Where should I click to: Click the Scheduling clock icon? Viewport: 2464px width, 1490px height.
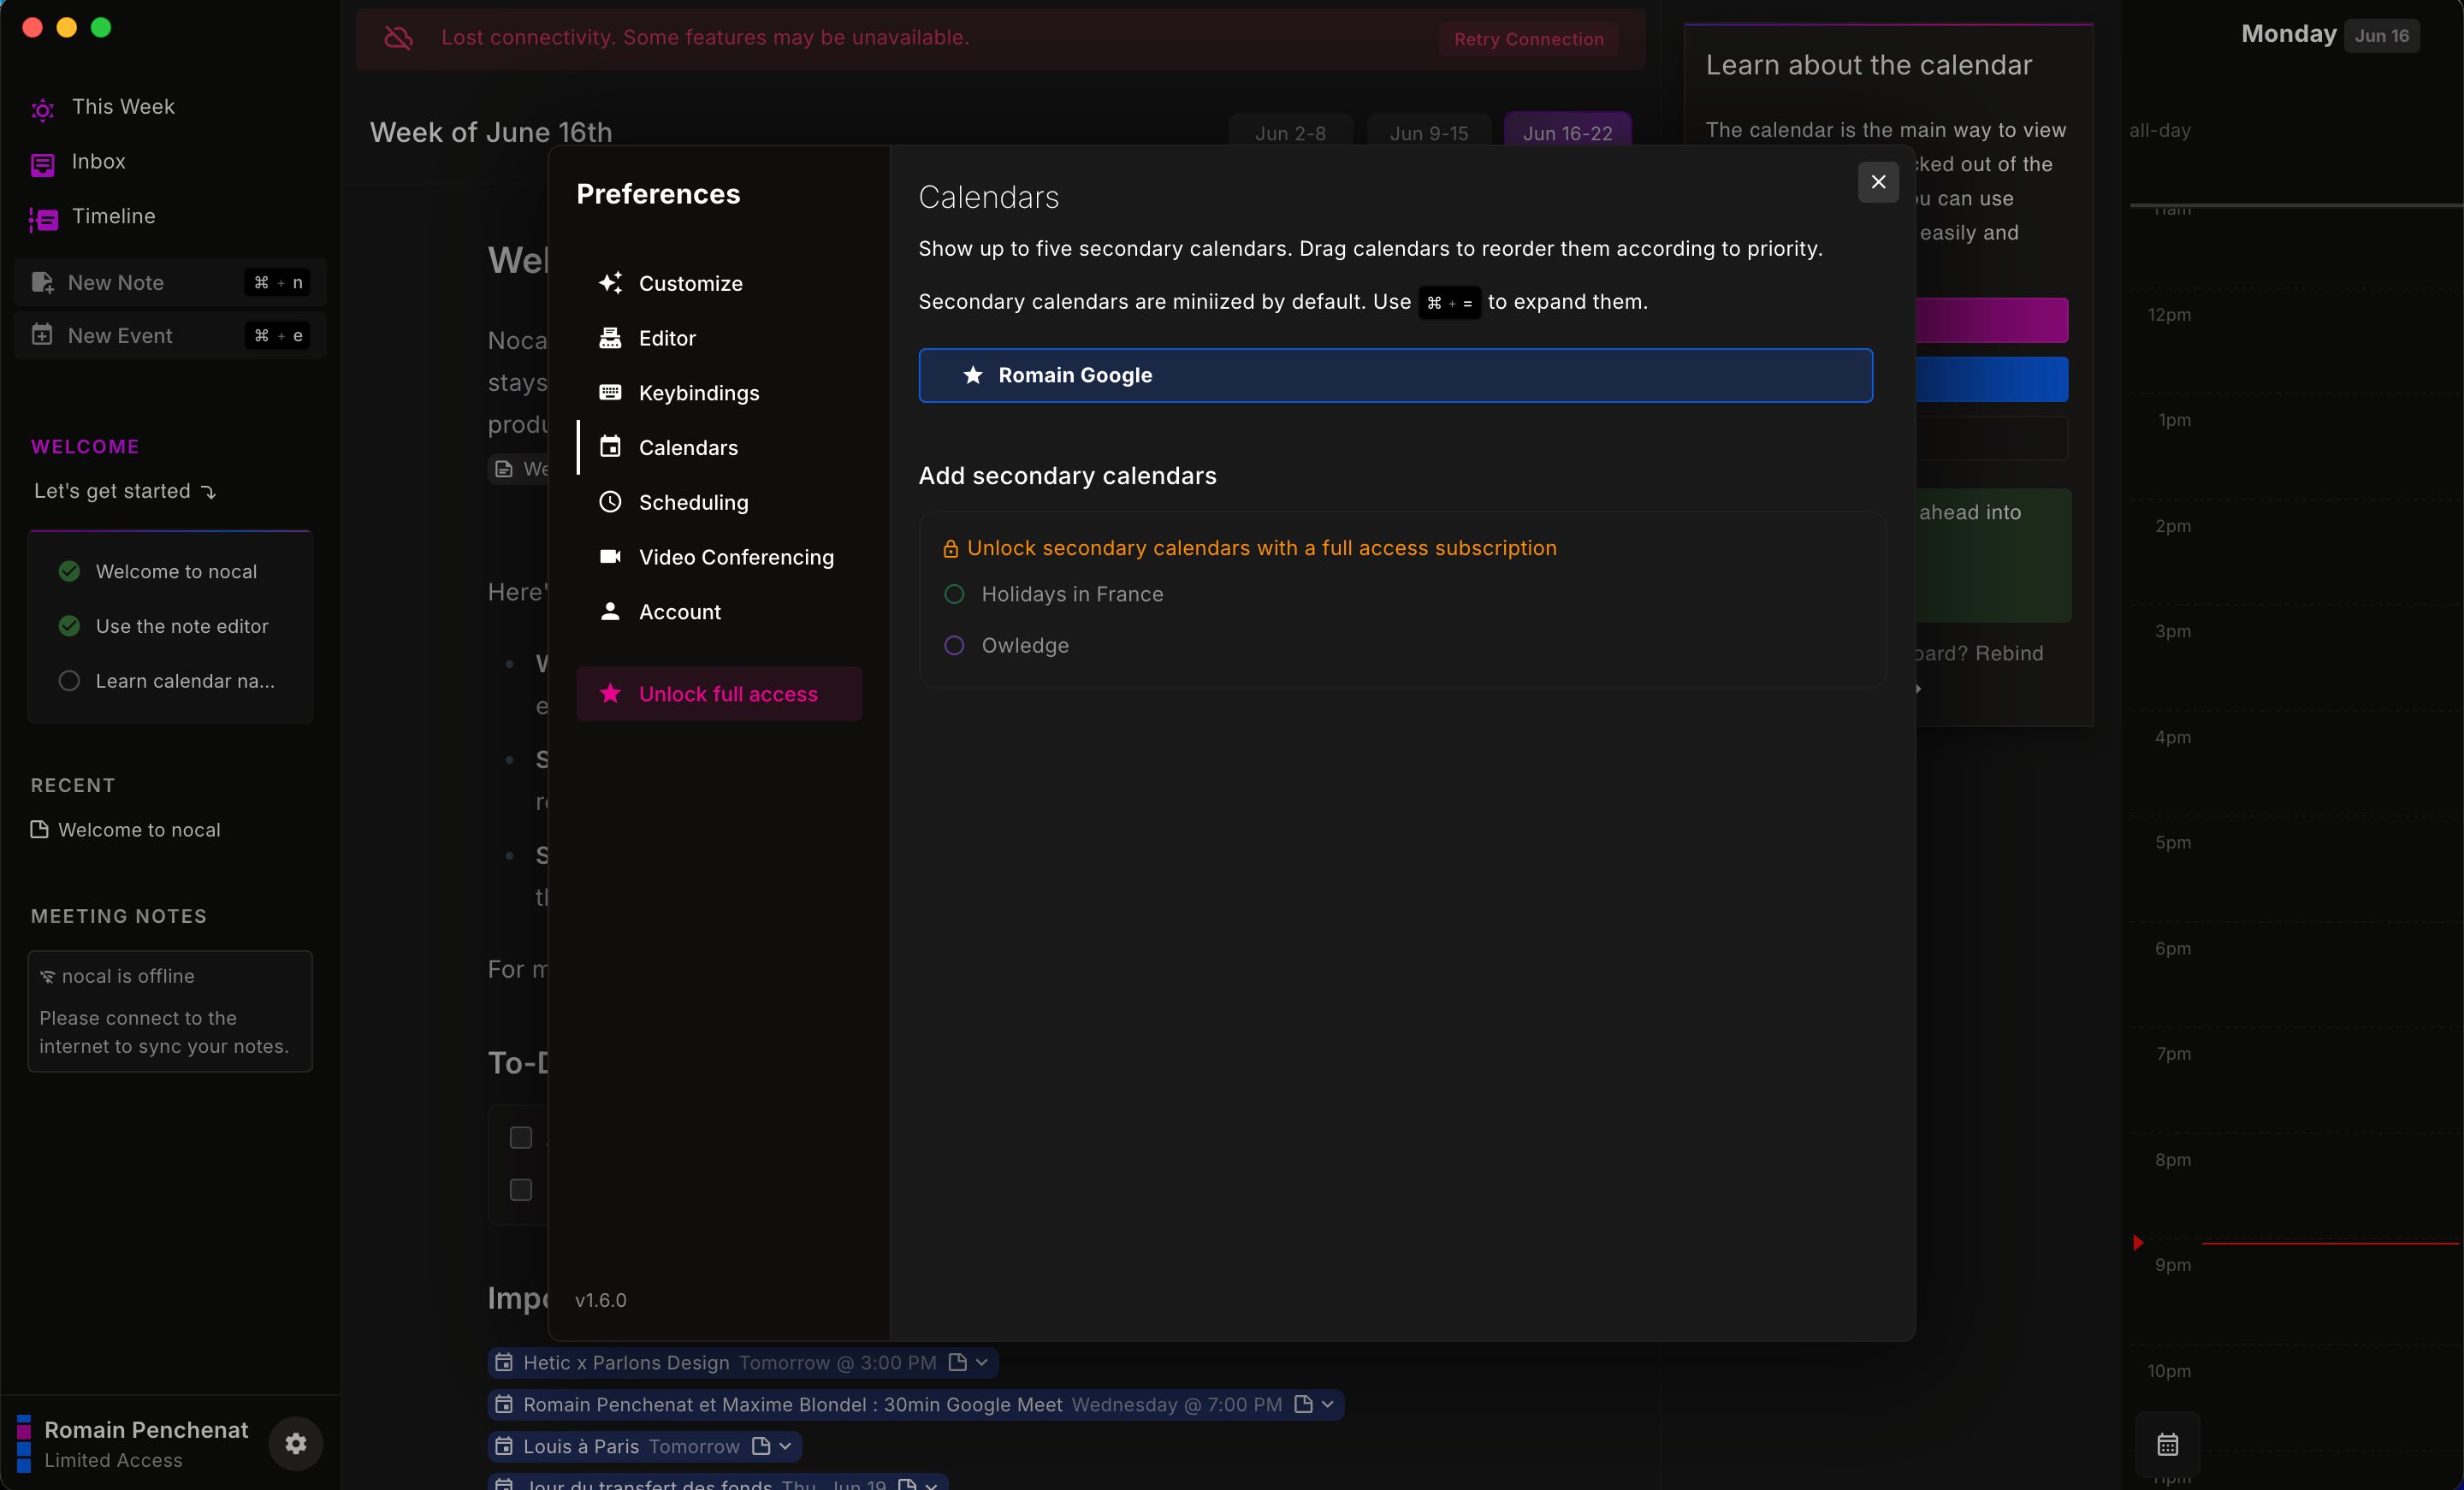click(x=610, y=502)
